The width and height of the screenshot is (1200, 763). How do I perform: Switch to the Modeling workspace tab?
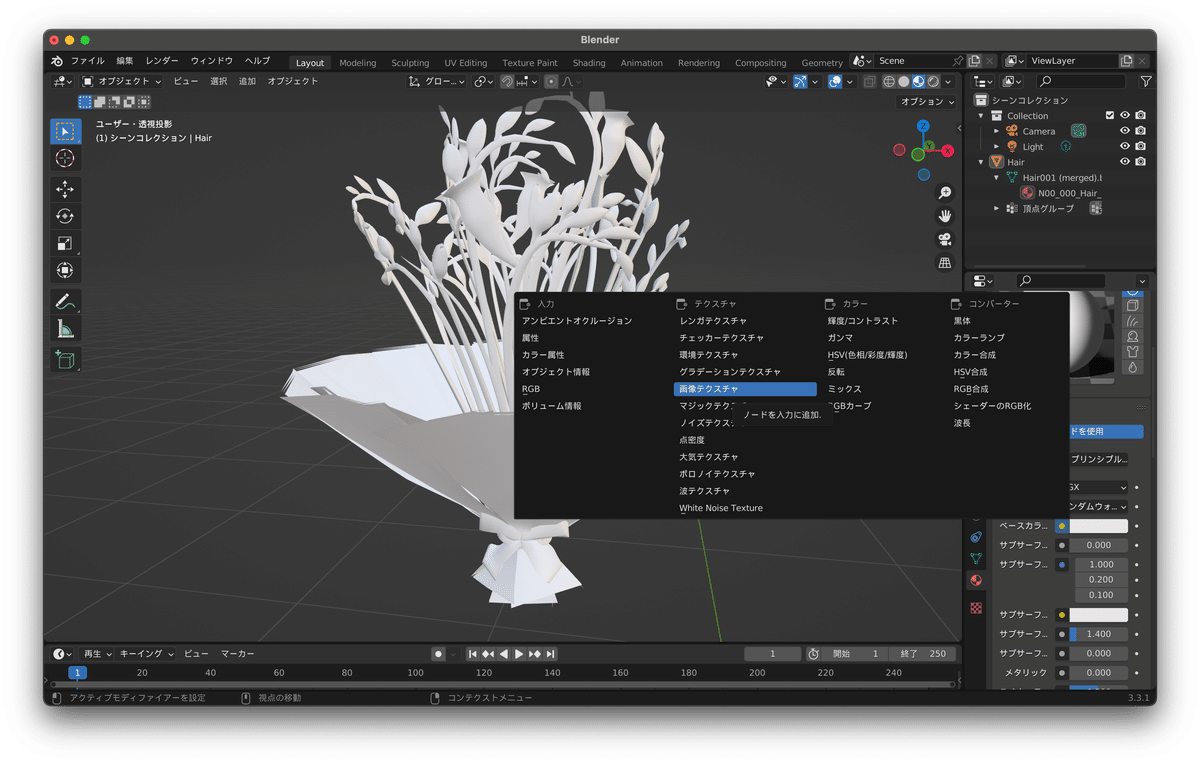(358, 62)
